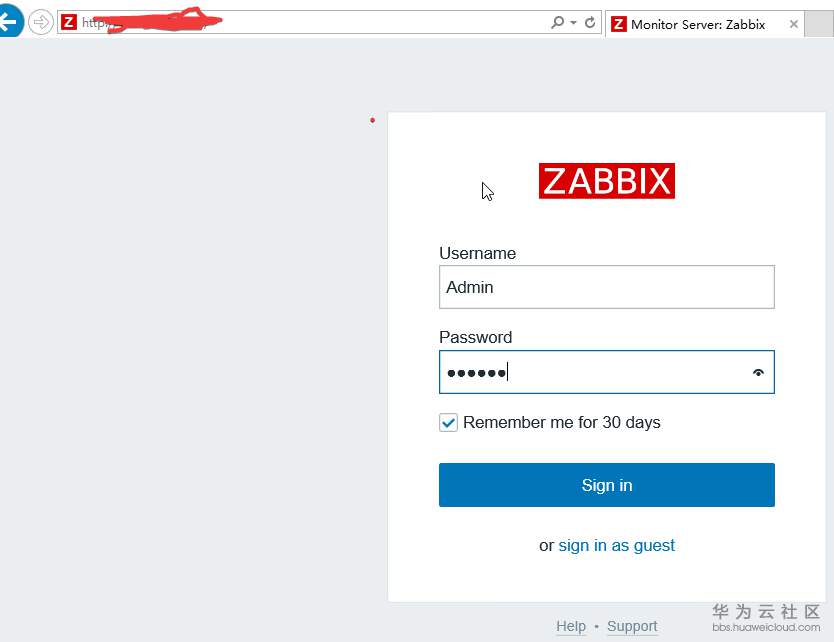Click the browser forward arrow button

point(40,22)
